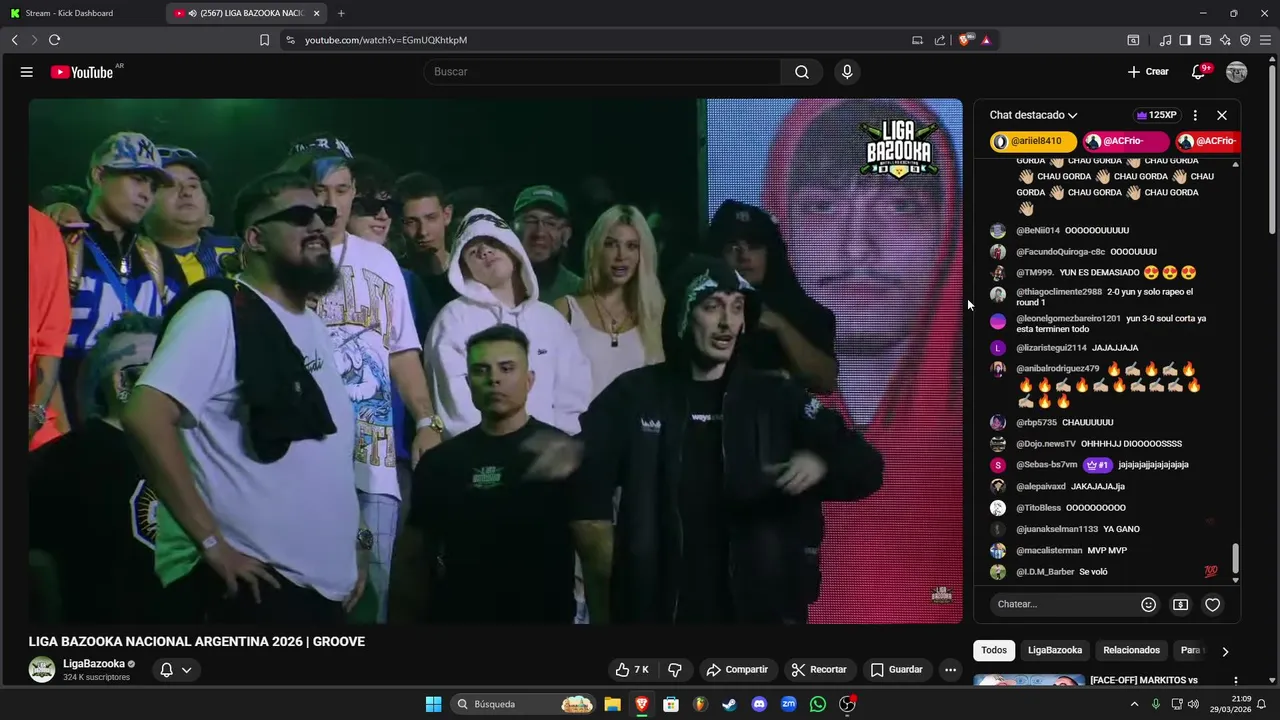Screen dimensions: 1280x720
Task: Select the LIGA BAZOOKA YouTube tab
Action: pos(245,13)
